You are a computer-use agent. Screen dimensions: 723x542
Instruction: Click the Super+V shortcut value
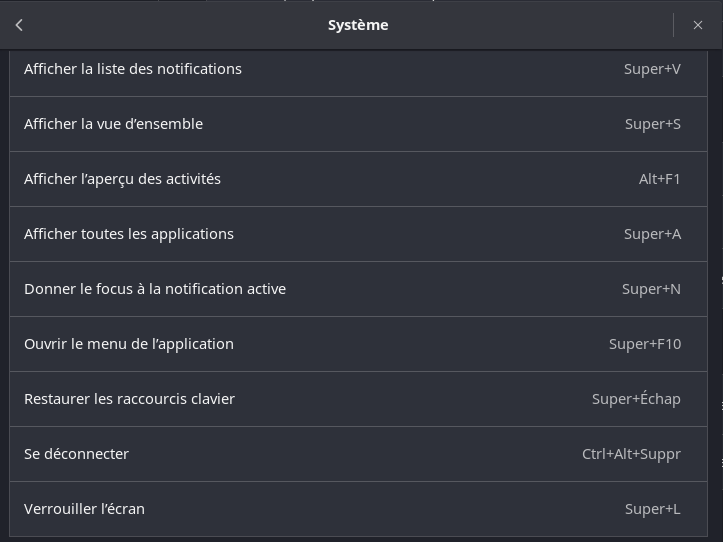(x=651, y=69)
